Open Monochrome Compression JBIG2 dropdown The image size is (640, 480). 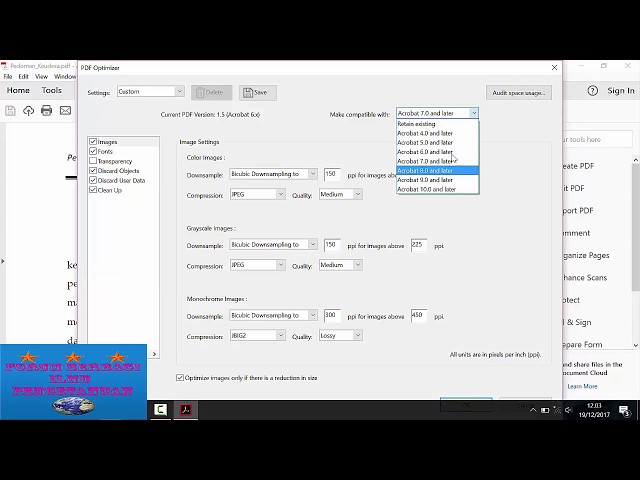click(x=257, y=336)
